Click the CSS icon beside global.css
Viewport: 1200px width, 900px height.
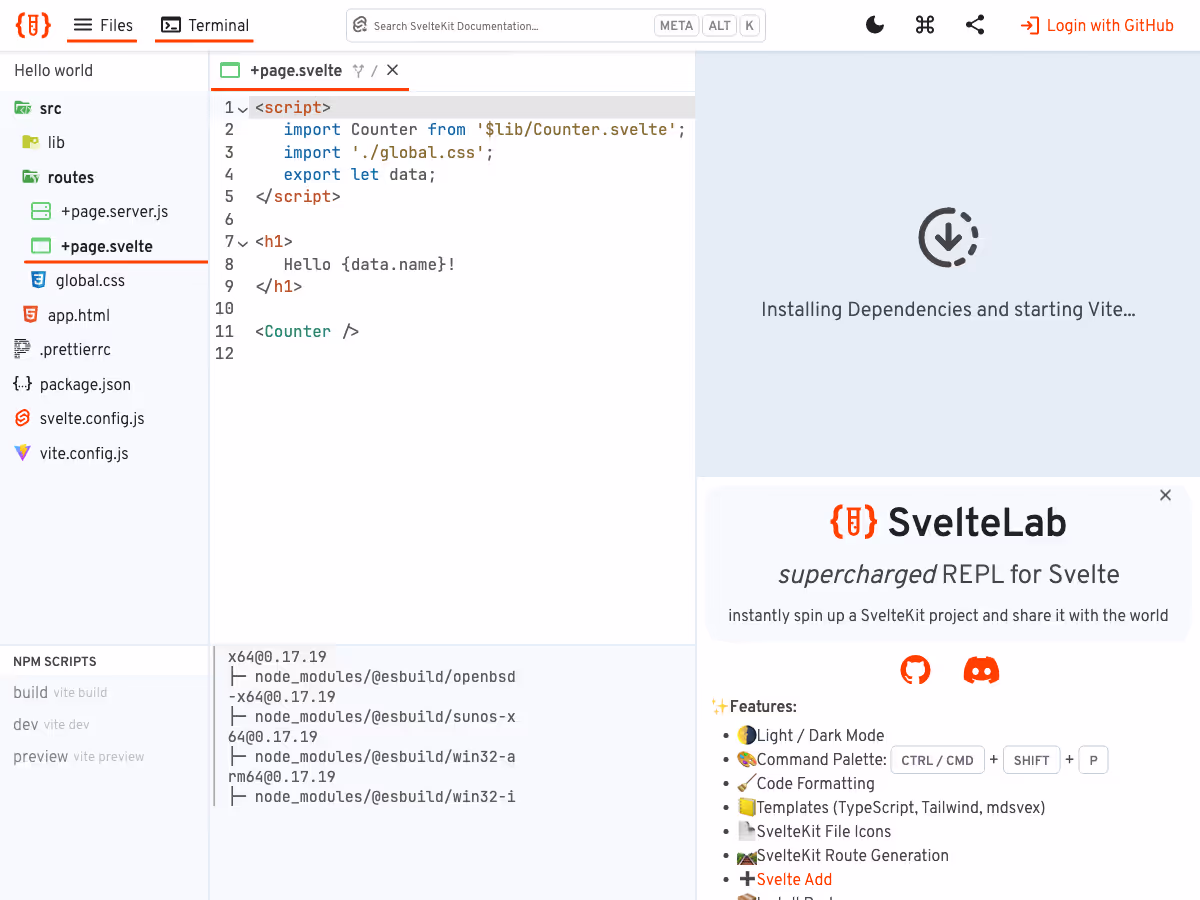click(x=39, y=281)
